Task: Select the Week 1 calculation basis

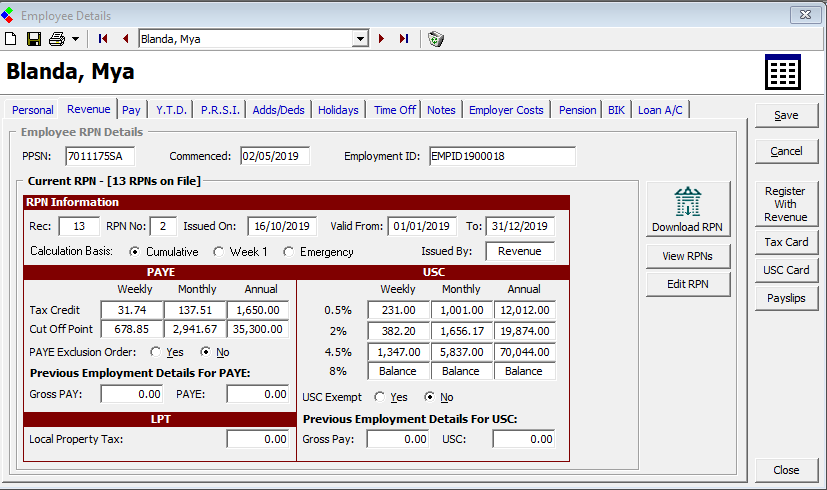Action: tap(220, 252)
